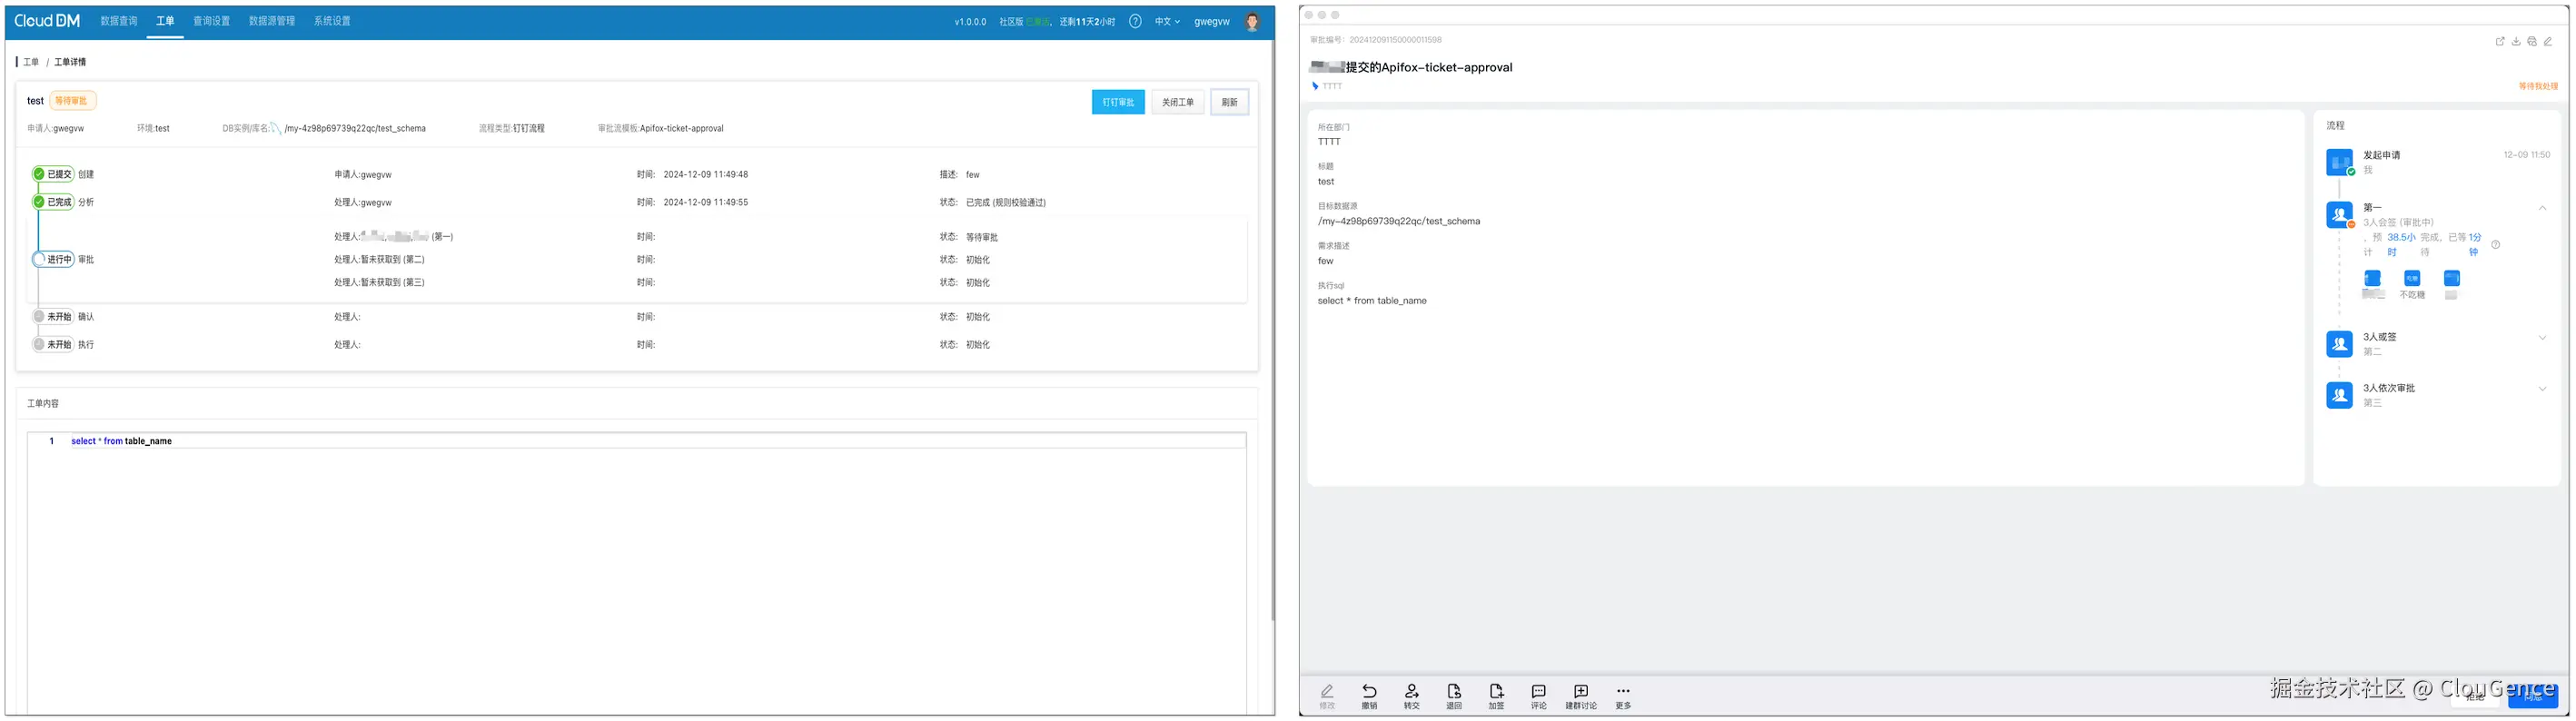Click the print icon in approval header
The width and height of the screenshot is (2576, 721).
tap(2532, 41)
